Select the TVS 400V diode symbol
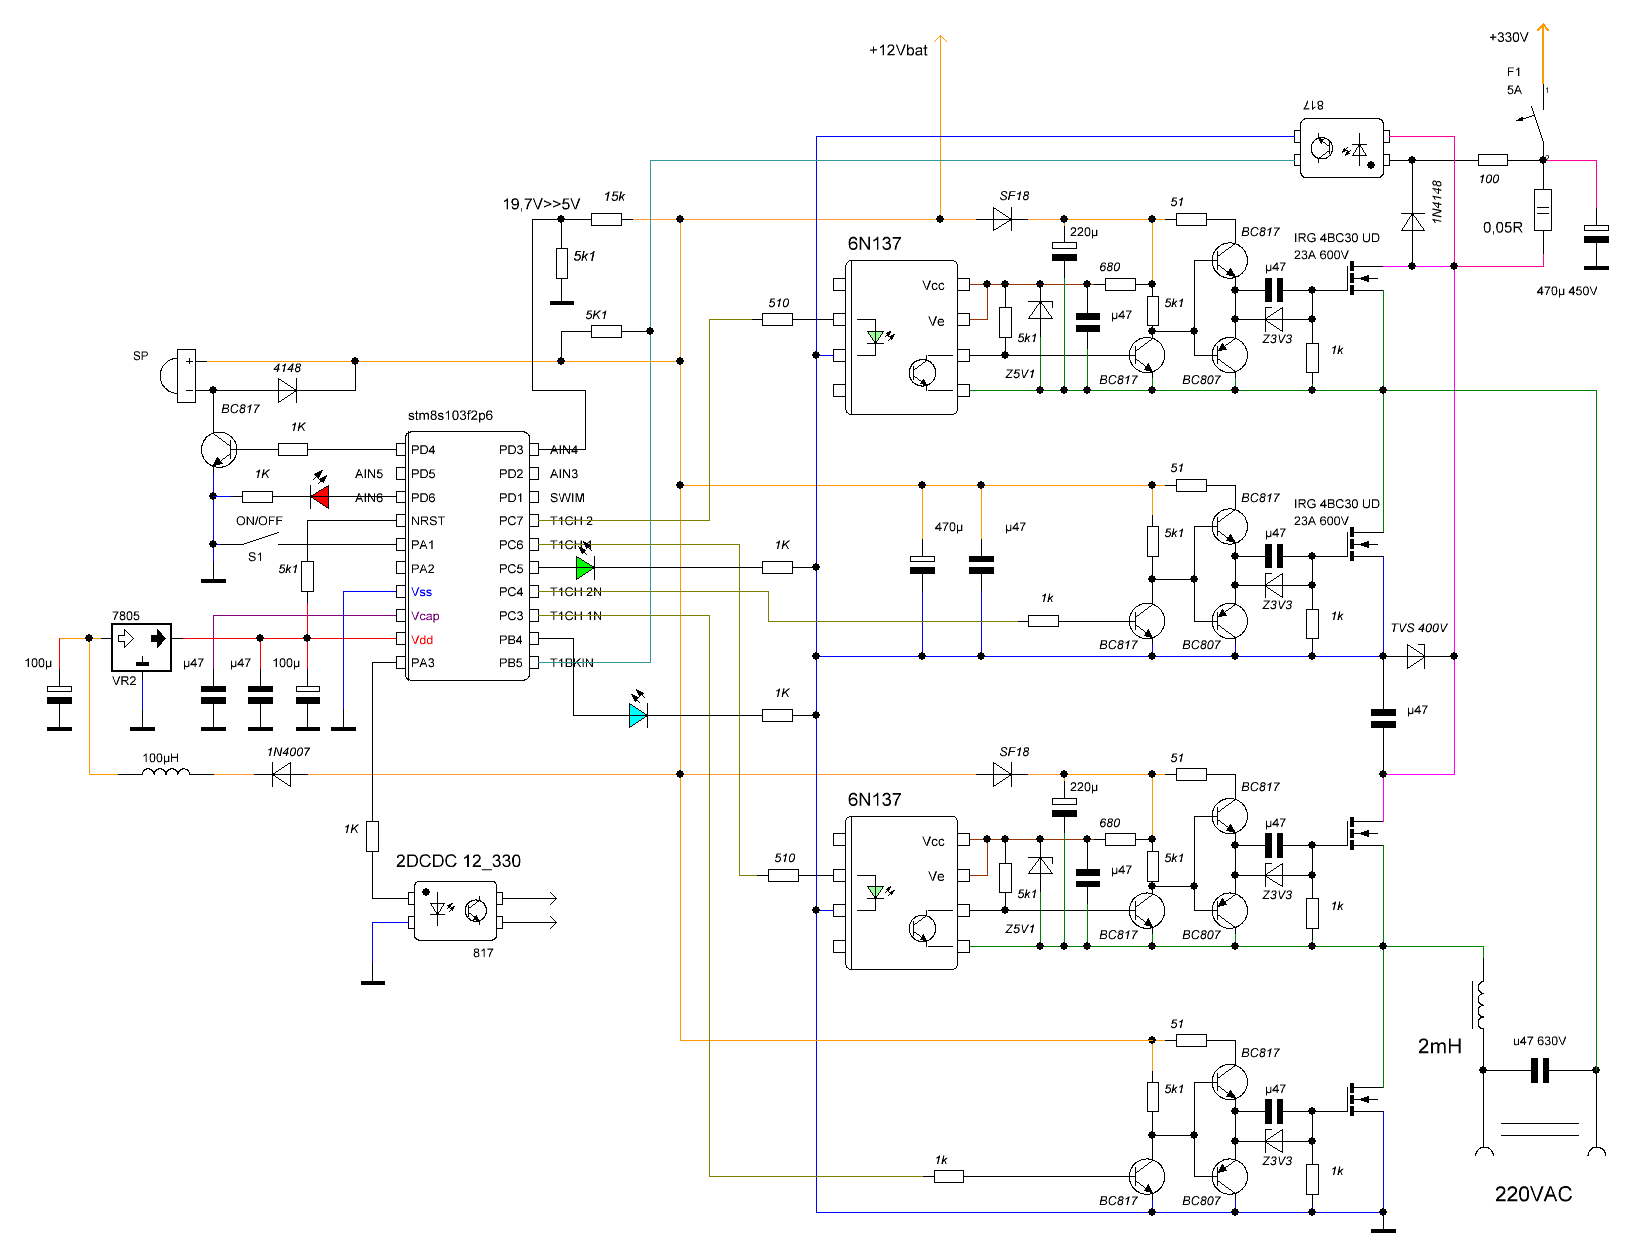The height and width of the screenshot is (1255, 1630). click(1415, 656)
